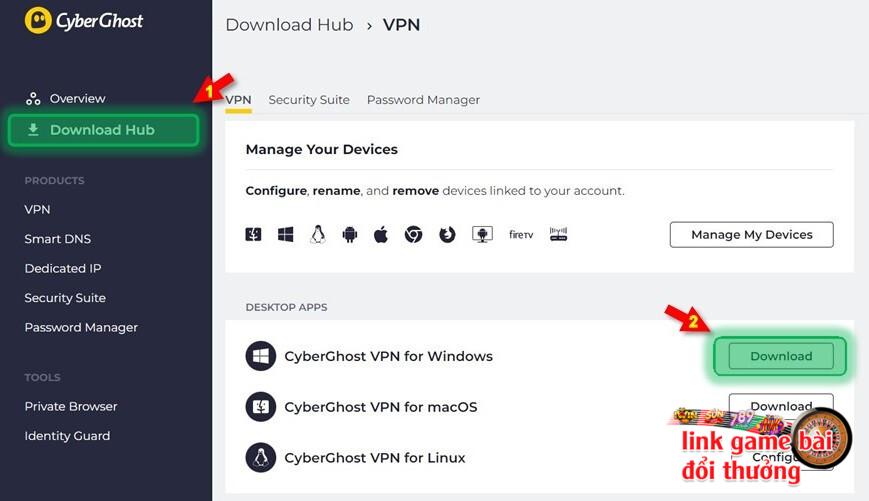Viewport: 869px width, 501px height.
Task: Select the Android device icon
Action: click(350, 235)
